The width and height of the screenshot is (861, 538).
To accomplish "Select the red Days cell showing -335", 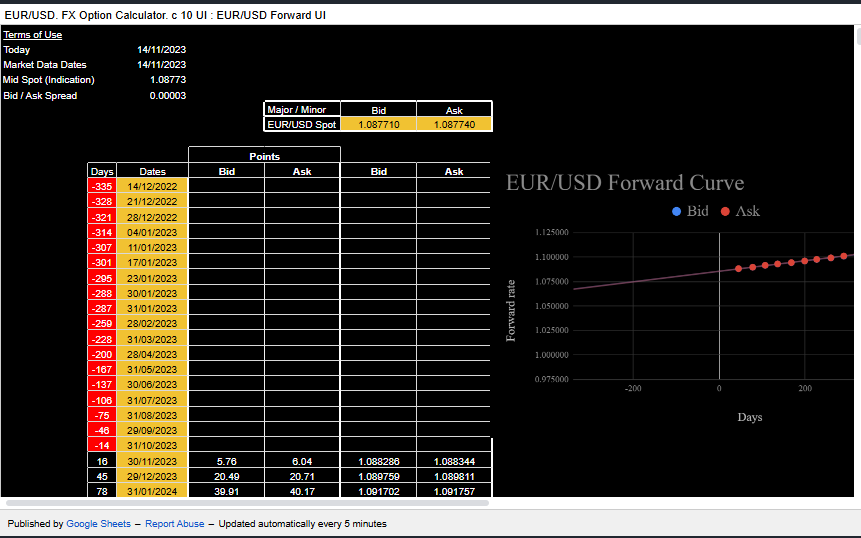I will 102,187.
